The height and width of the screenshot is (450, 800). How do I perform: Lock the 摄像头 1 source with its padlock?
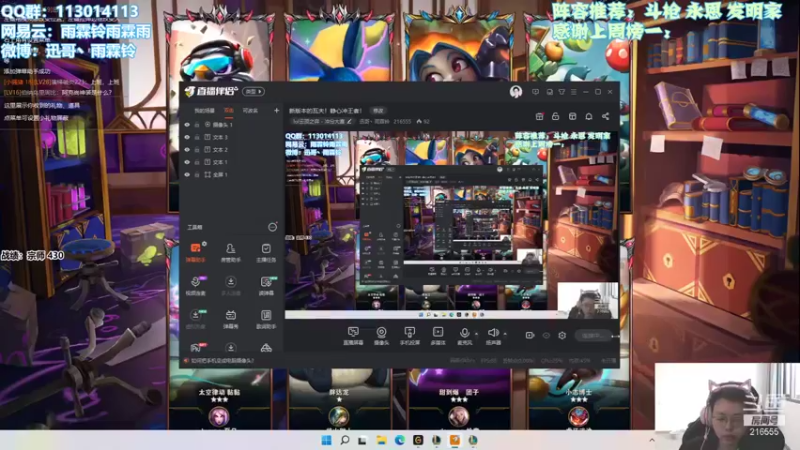pos(197,124)
